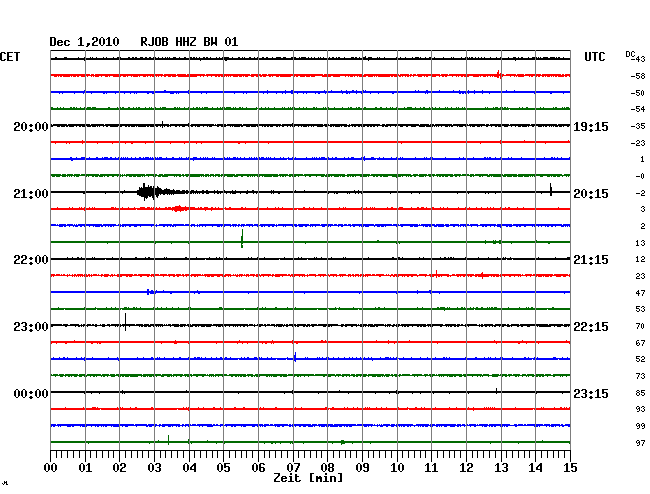Click the CET time label "21:00"
Screen dimensions: 650x494
click(31, 194)
